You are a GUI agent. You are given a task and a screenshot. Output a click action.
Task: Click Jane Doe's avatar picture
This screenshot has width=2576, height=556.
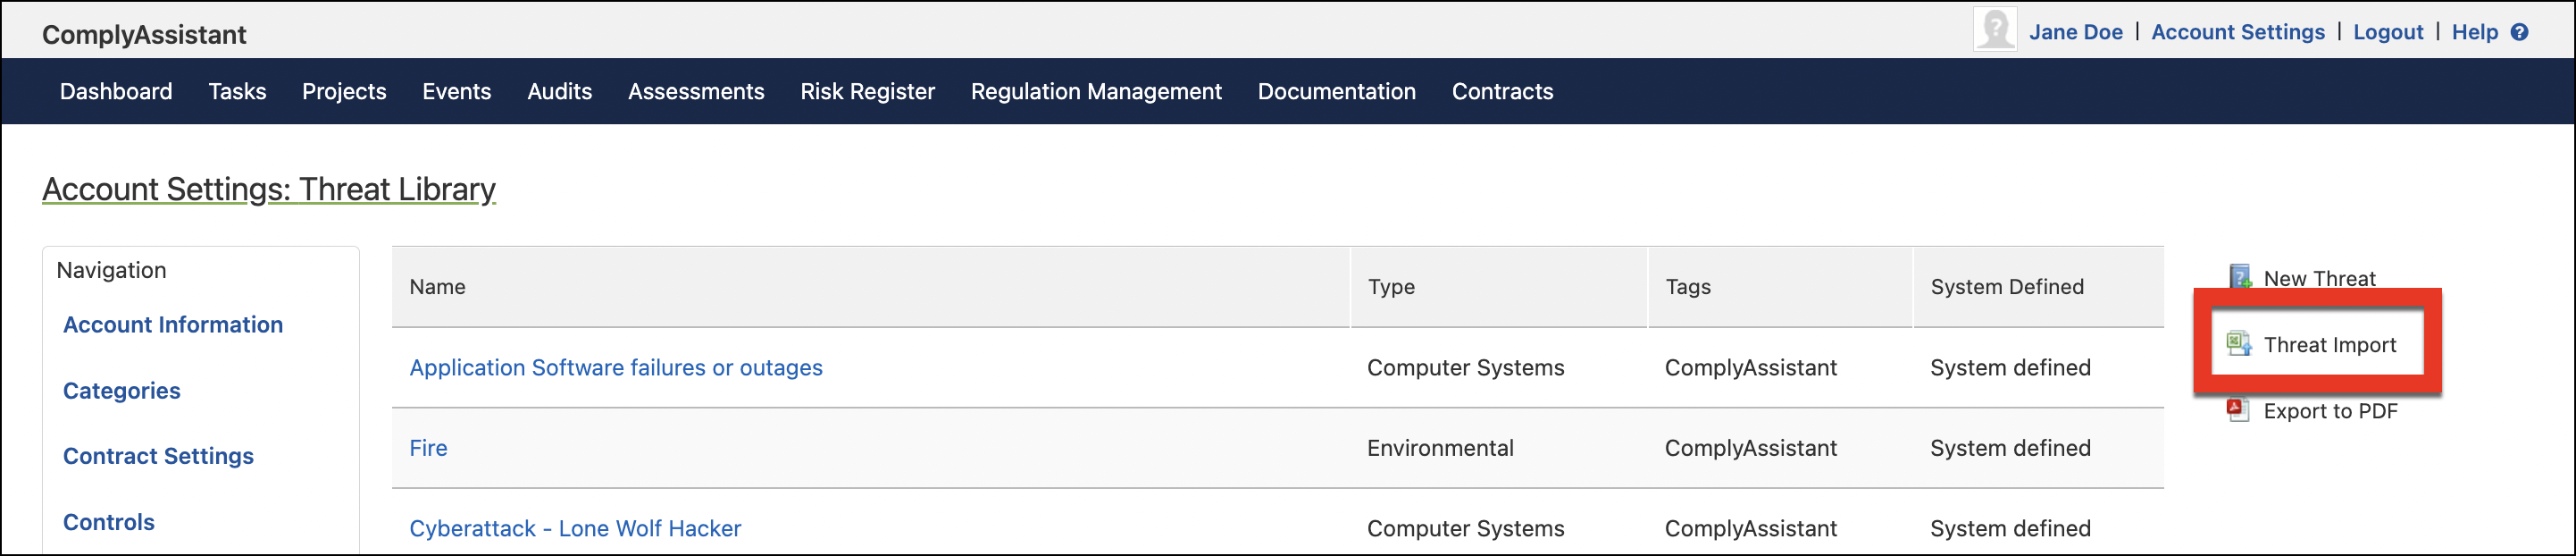pyautogui.click(x=1995, y=30)
